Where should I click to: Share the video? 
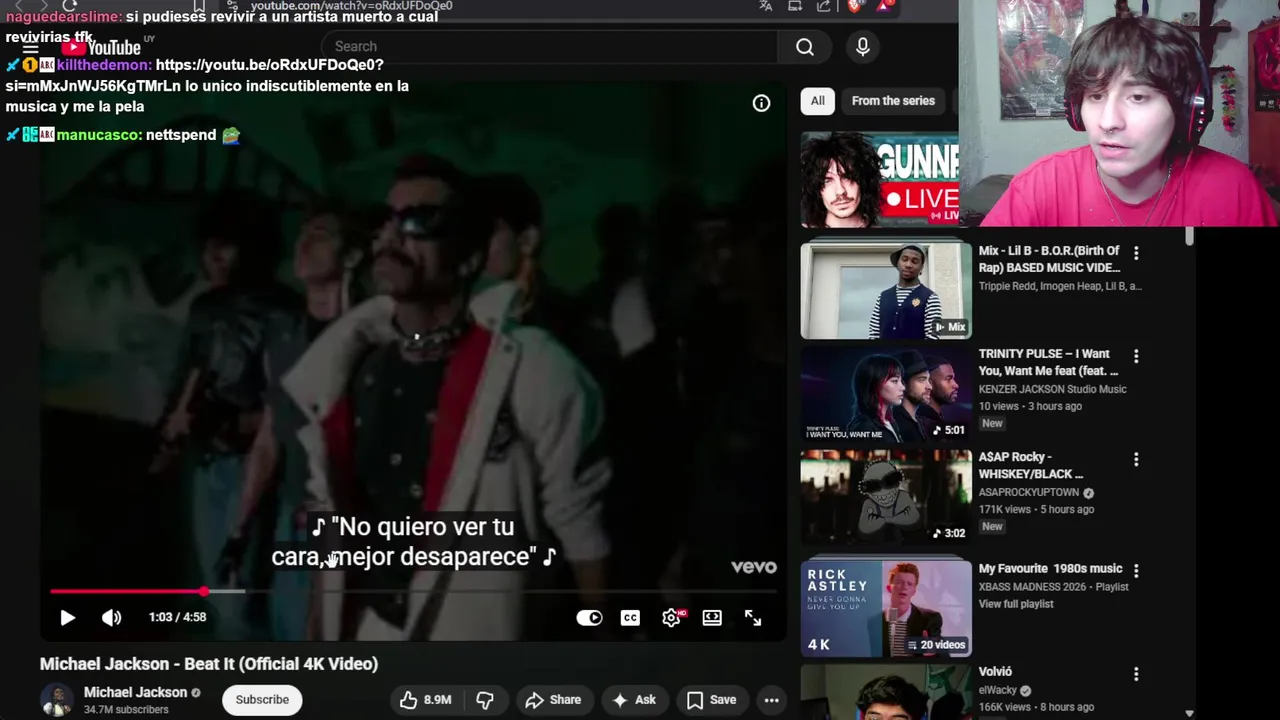[x=553, y=700]
